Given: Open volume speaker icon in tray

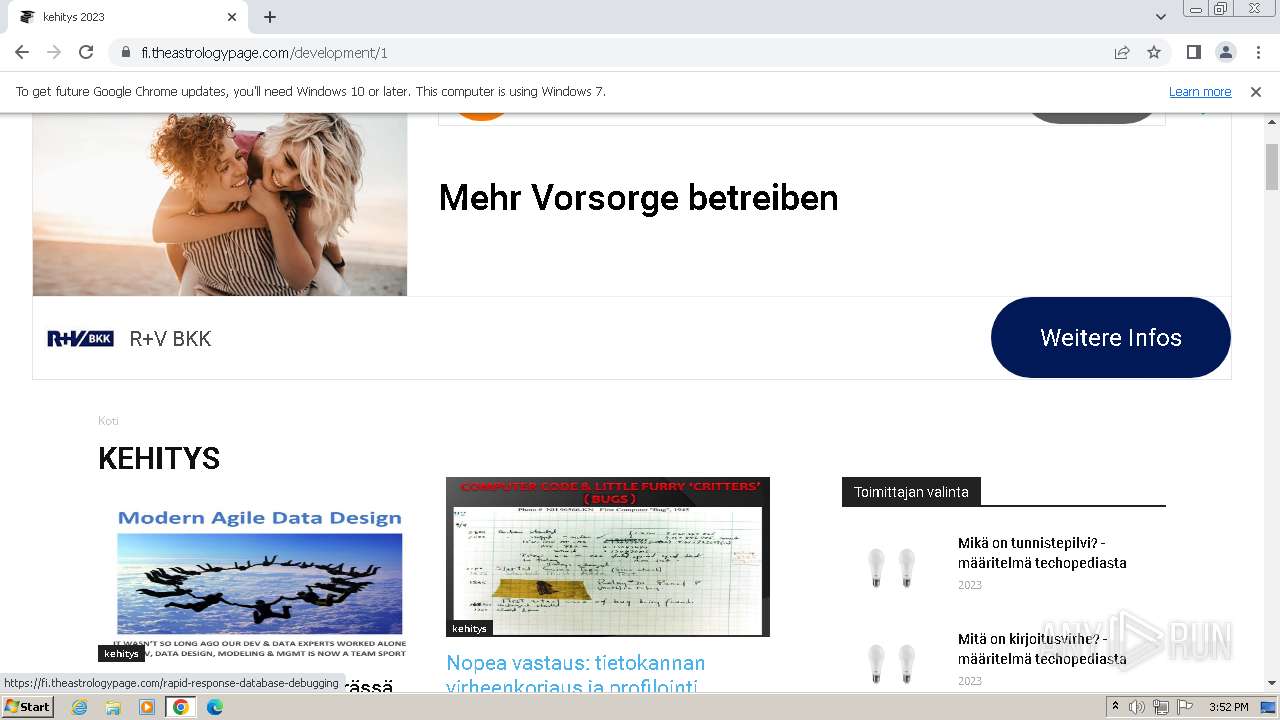Looking at the screenshot, I should [x=1137, y=707].
